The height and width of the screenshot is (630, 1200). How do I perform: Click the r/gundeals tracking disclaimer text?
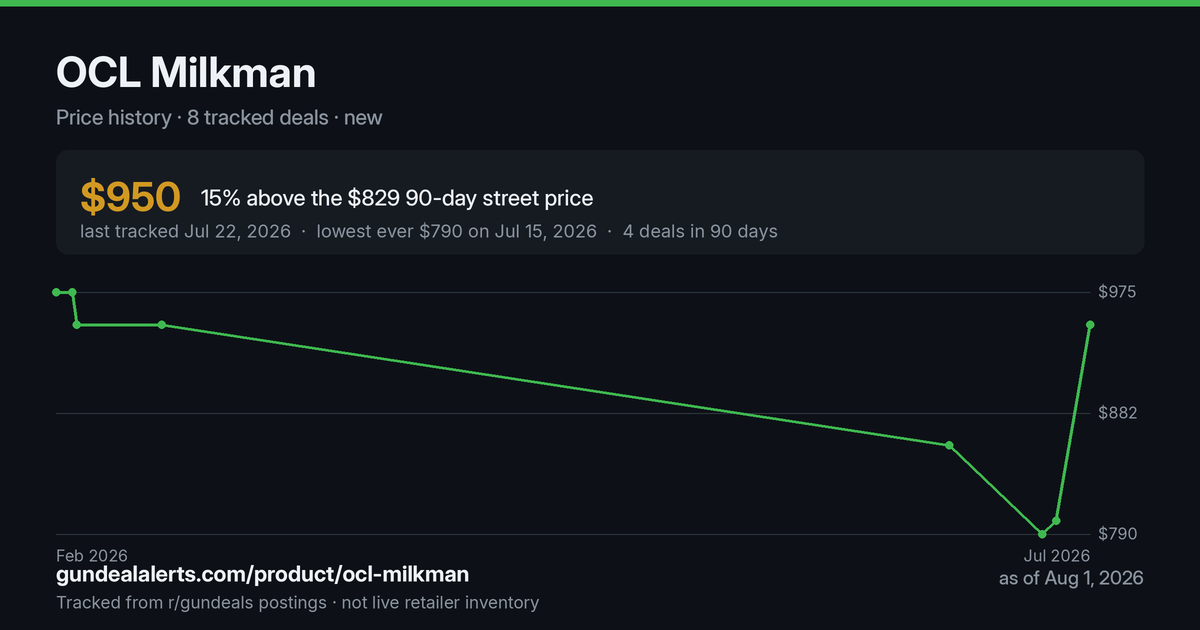coord(298,603)
